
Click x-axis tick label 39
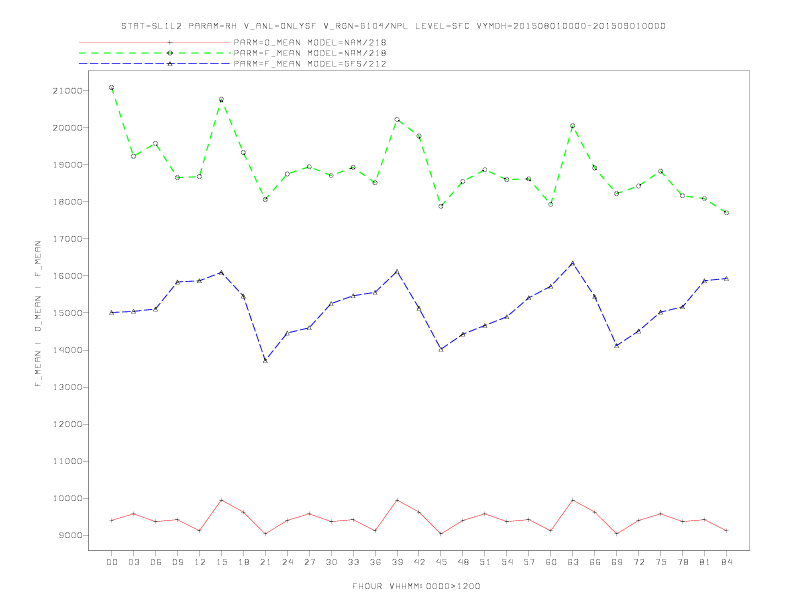click(x=397, y=562)
